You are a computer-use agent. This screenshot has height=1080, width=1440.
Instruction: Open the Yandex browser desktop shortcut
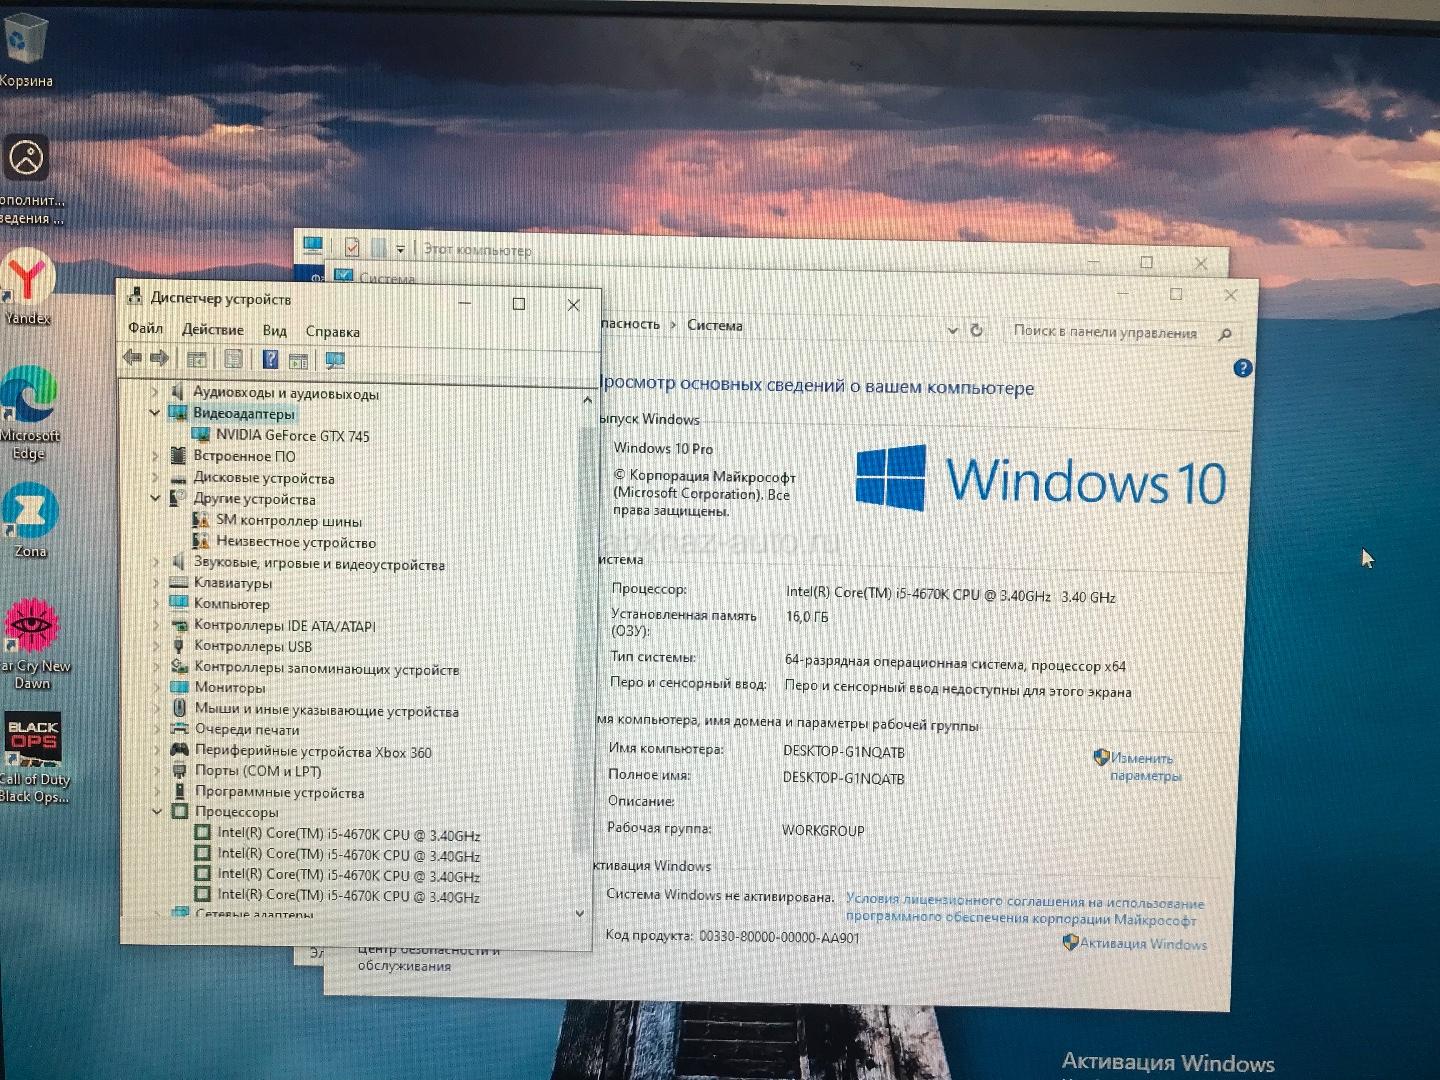[x=28, y=284]
